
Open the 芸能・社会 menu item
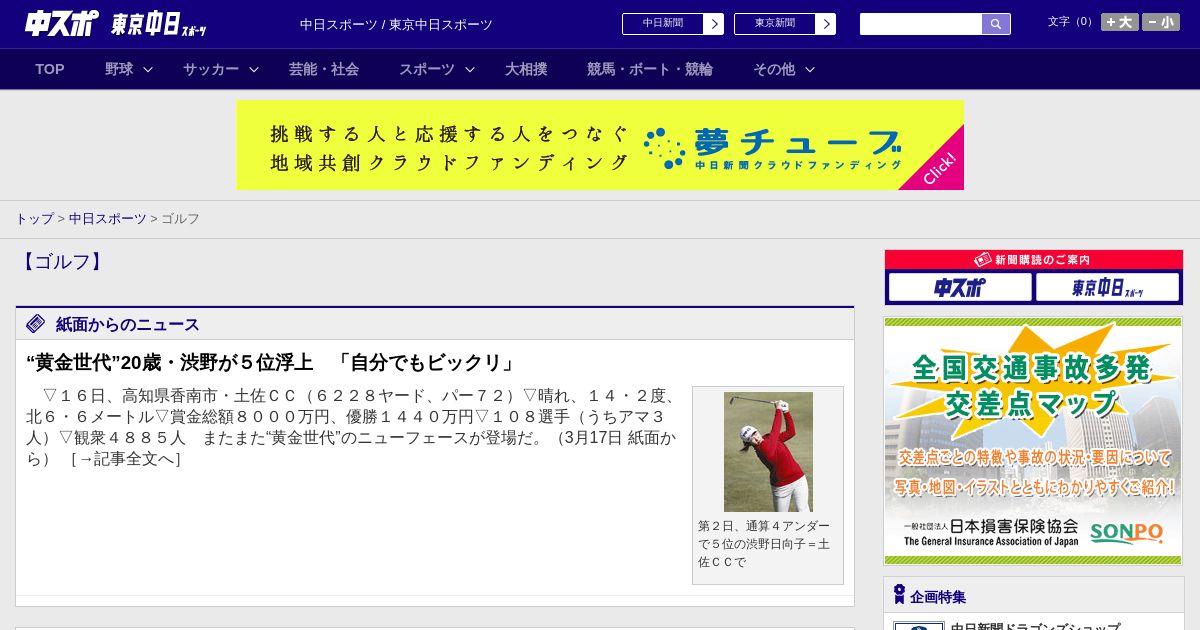(324, 69)
